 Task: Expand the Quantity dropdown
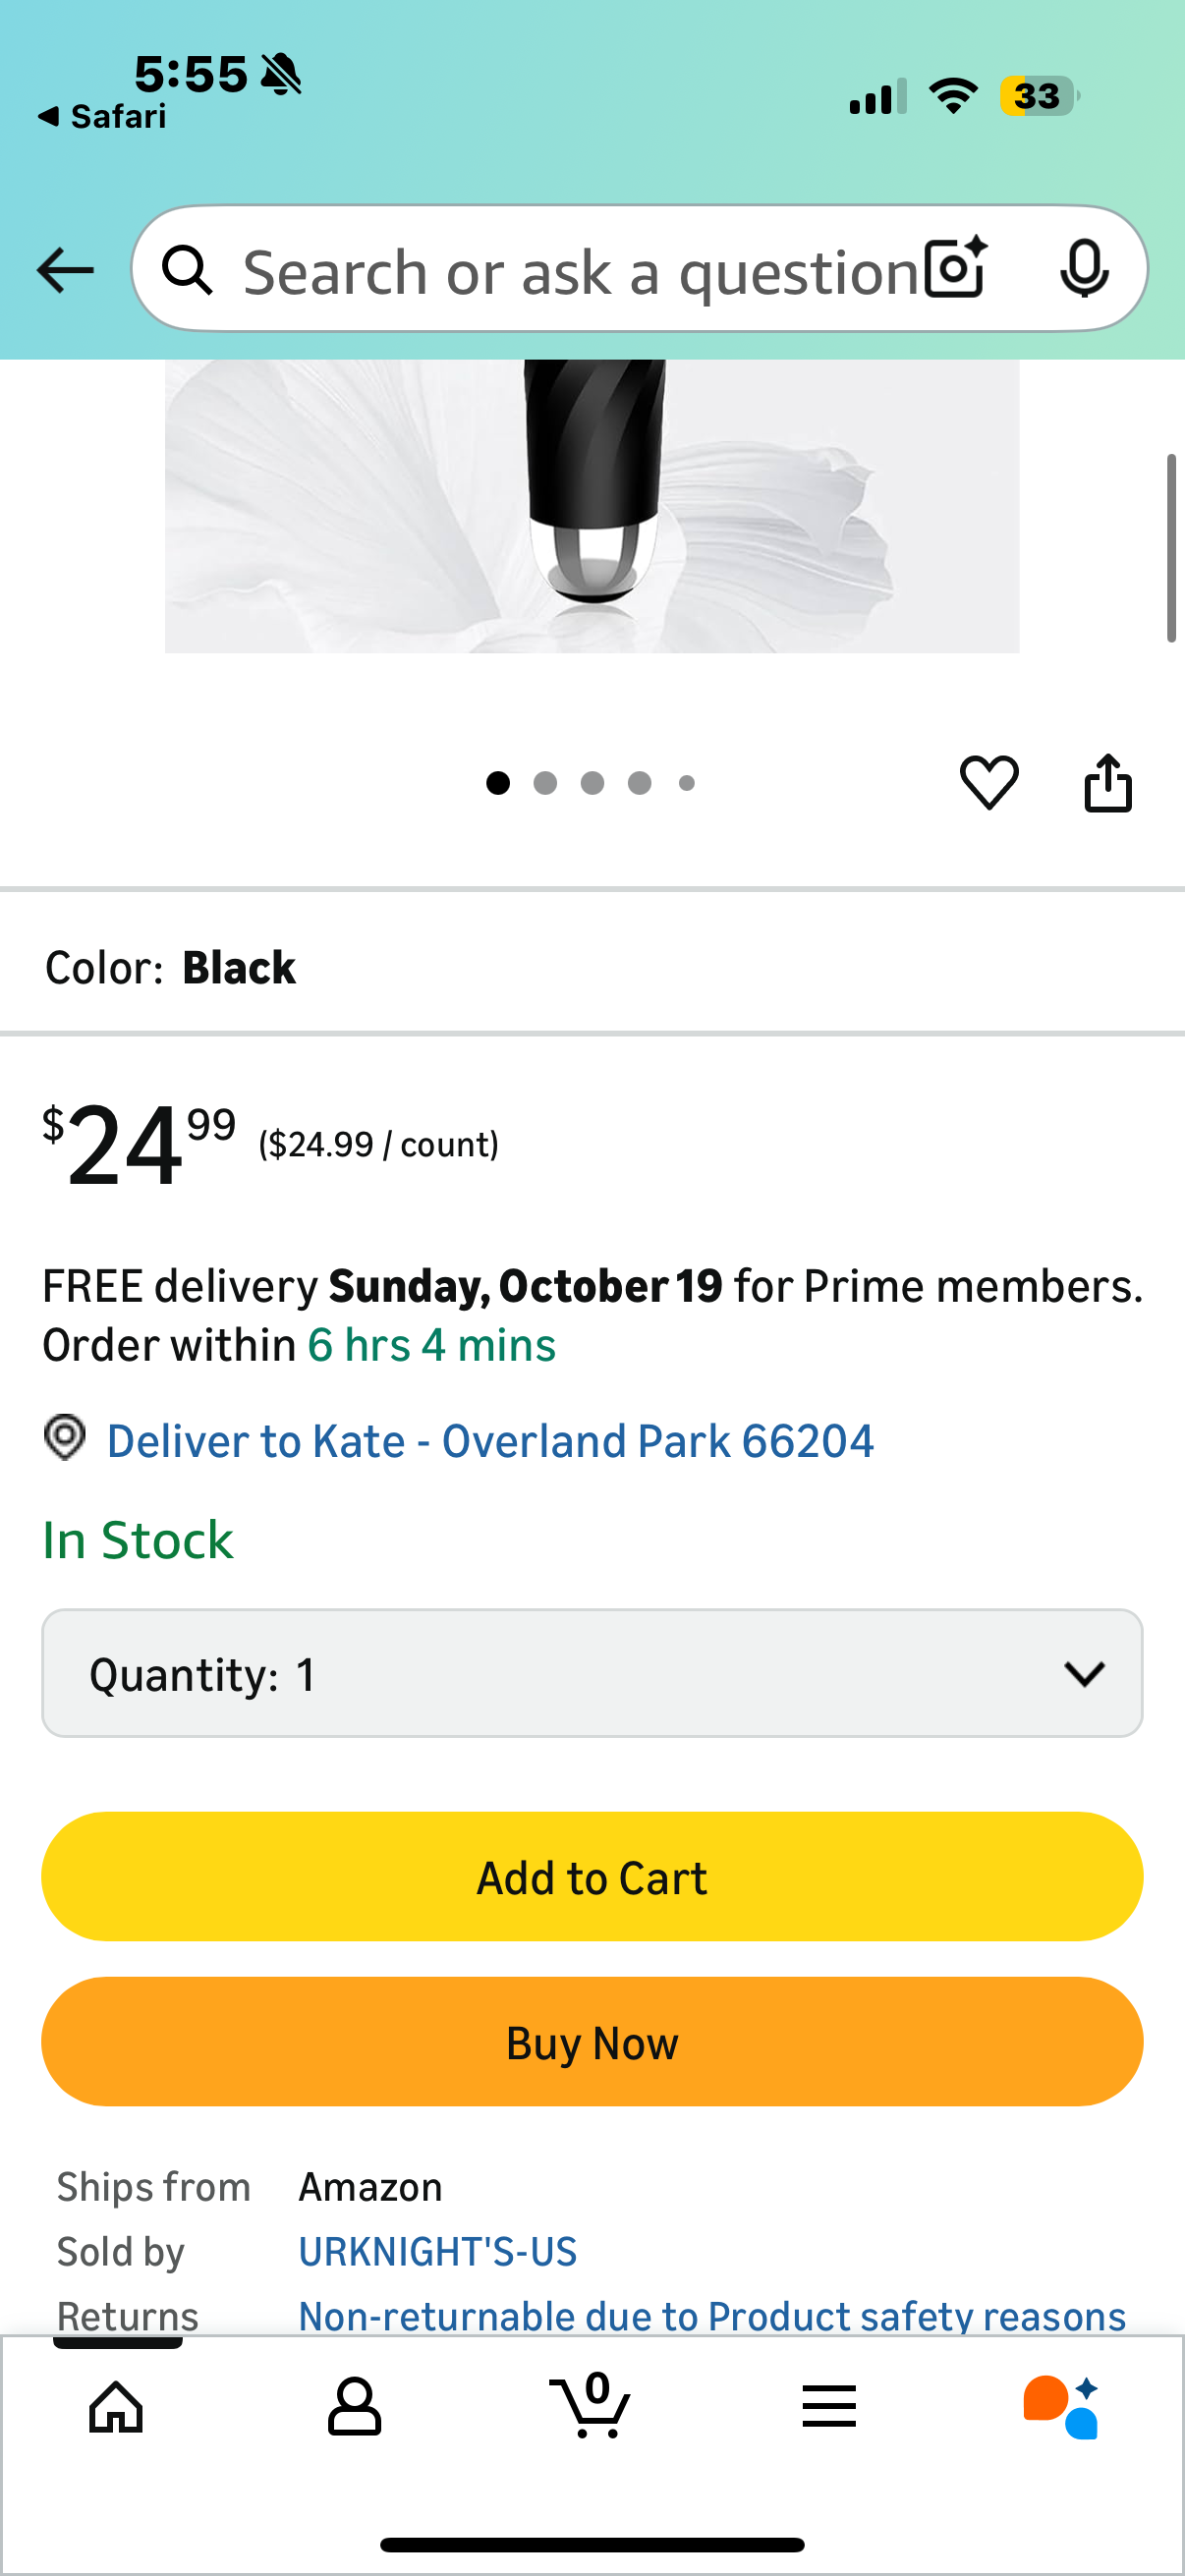[591, 1673]
